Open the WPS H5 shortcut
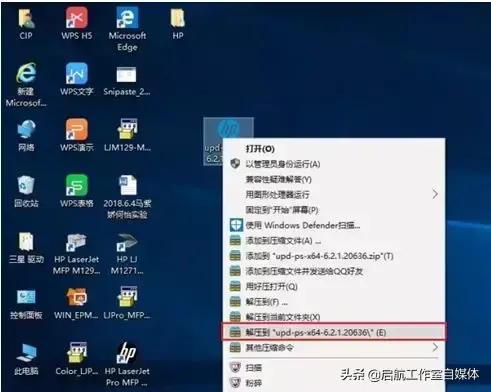This screenshot has width=491, height=392. [77, 24]
